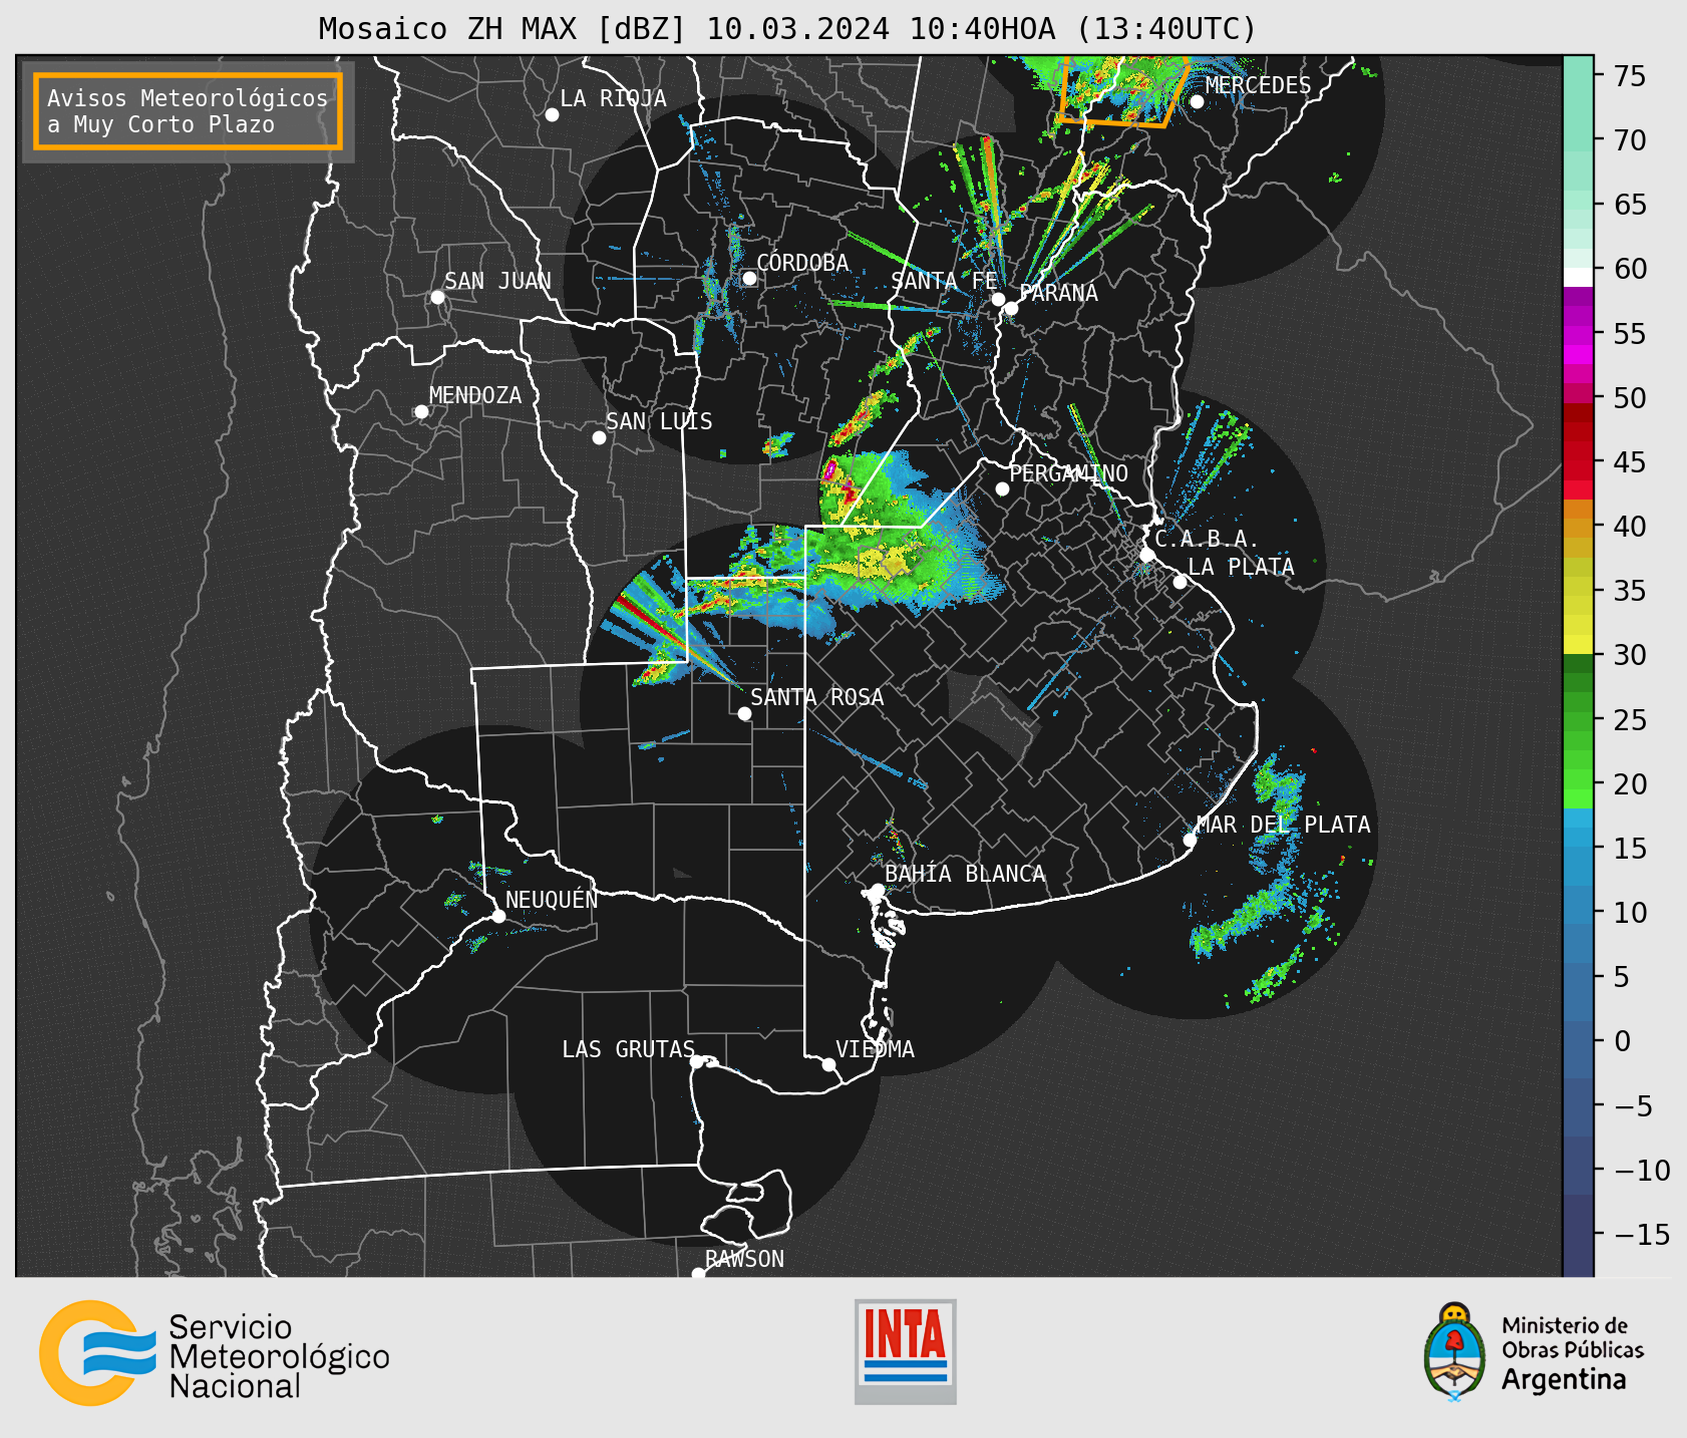The image size is (1687, 1438).
Task: Click the INTA logo
Action: [x=905, y=1351]
